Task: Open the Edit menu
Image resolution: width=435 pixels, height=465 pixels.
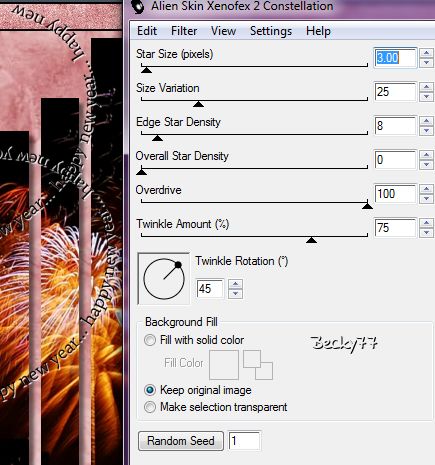Action: pyautogui.click(x=147, y=31)
